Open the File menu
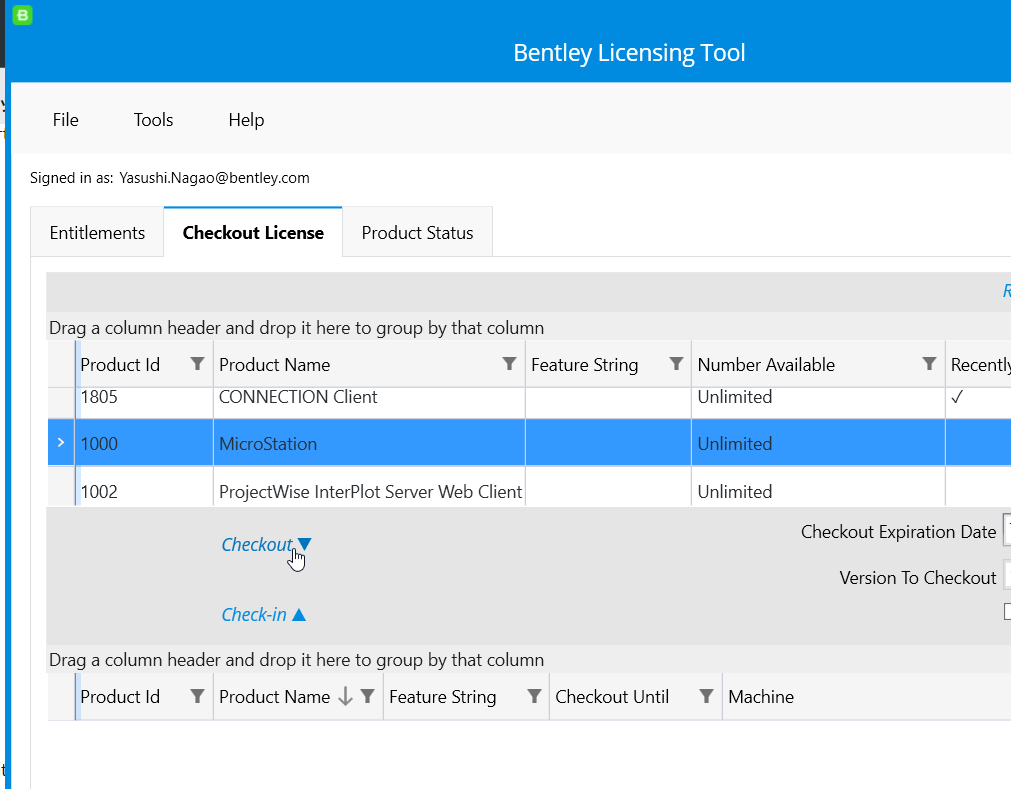This screenshot has width=1011, height=789. point(66,120)
